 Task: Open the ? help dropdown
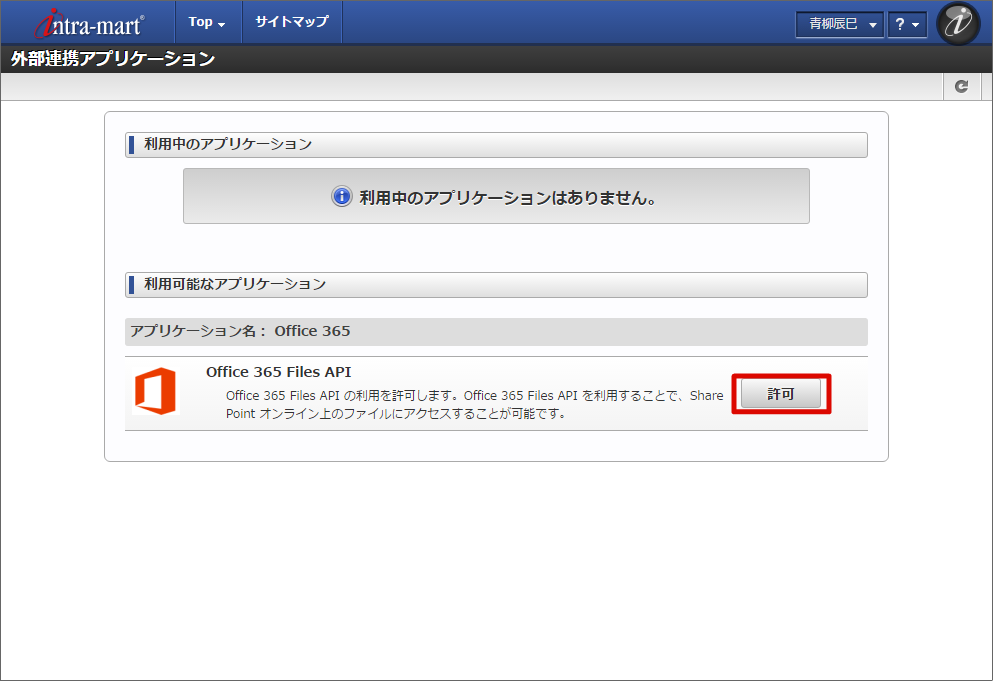tap(907, 24)
